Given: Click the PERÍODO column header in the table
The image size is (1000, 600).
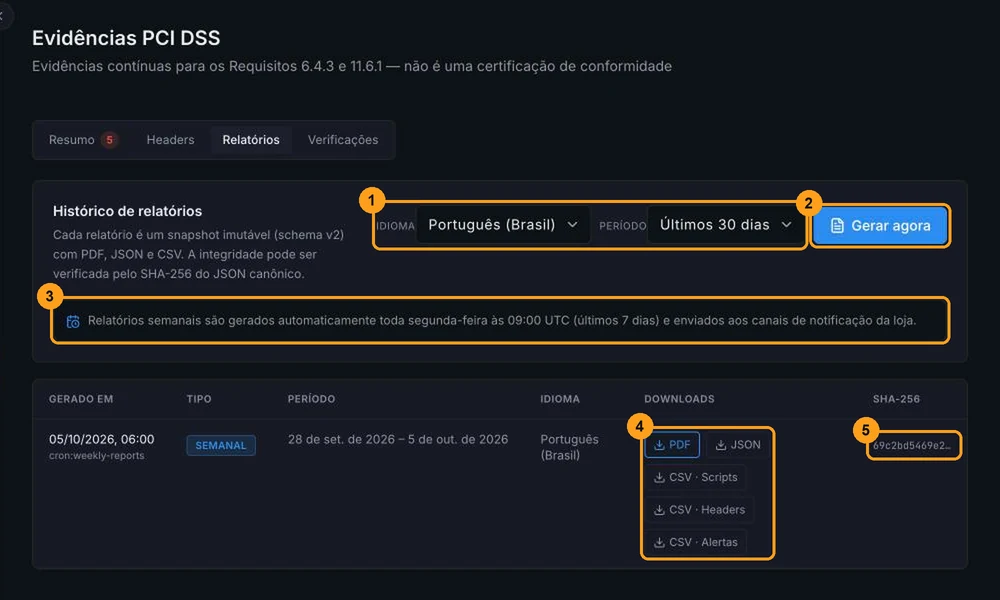Looking at the screenshot, I should coord(311,399).
